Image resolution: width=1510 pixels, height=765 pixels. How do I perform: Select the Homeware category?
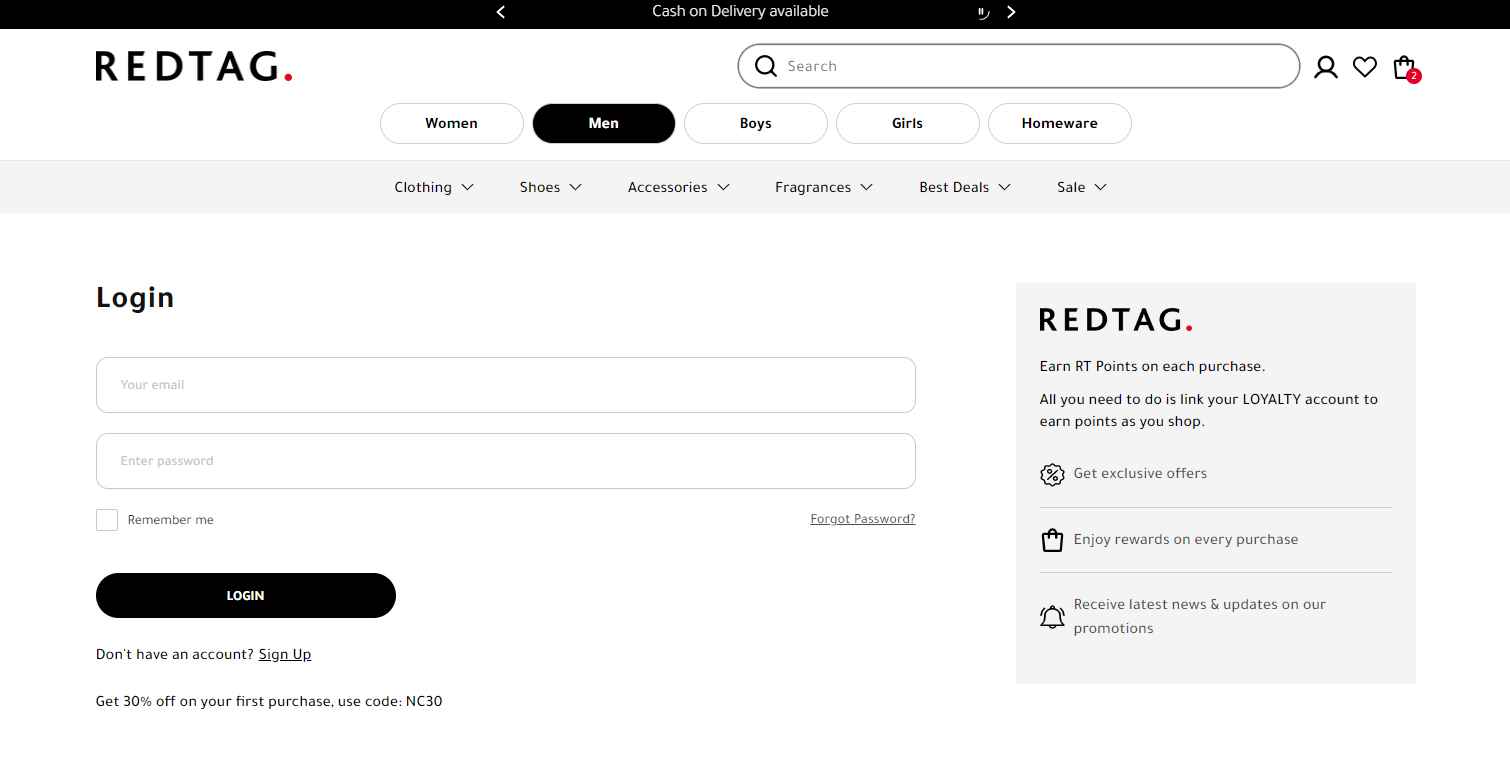(x=1059, y=123)
